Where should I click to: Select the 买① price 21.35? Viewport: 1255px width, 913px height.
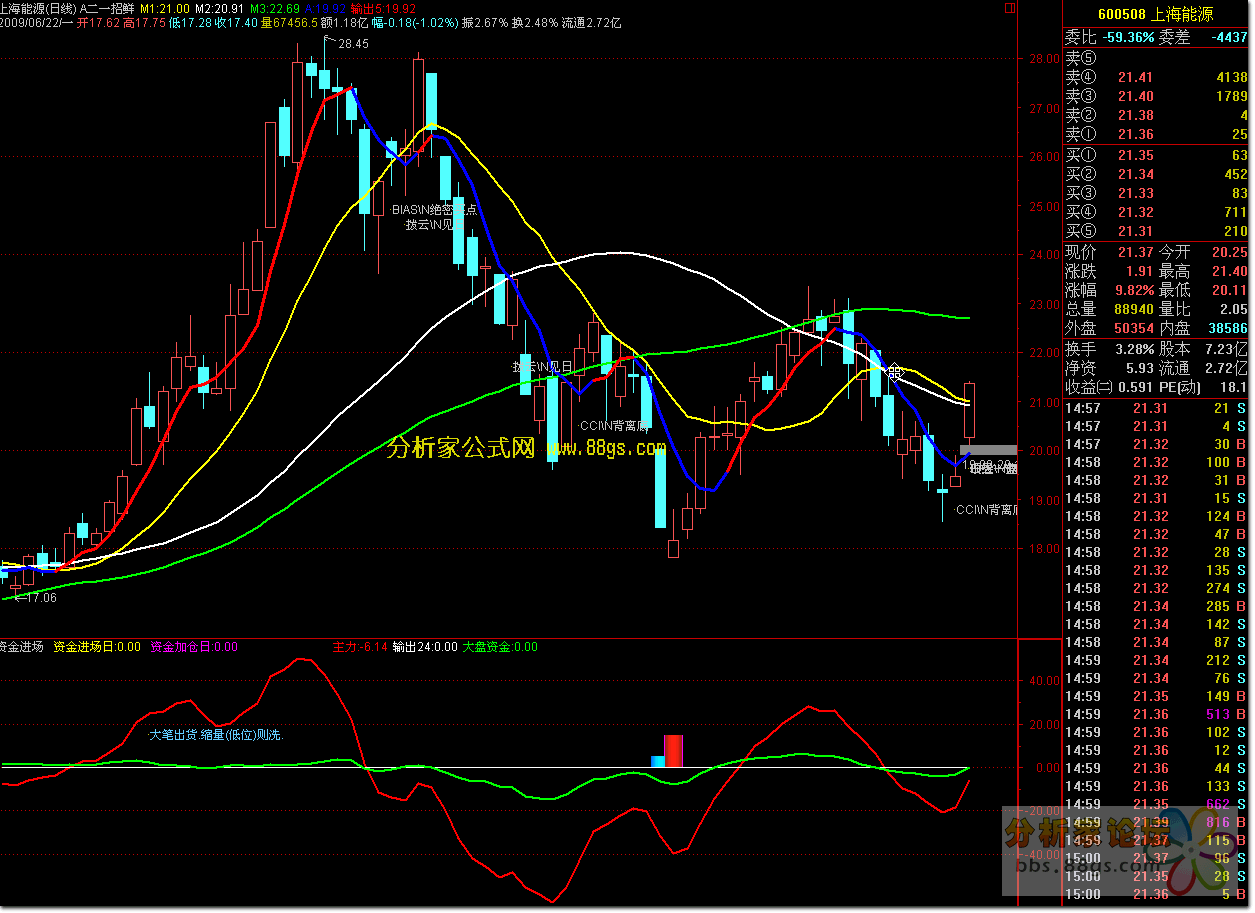point(1135,155)
